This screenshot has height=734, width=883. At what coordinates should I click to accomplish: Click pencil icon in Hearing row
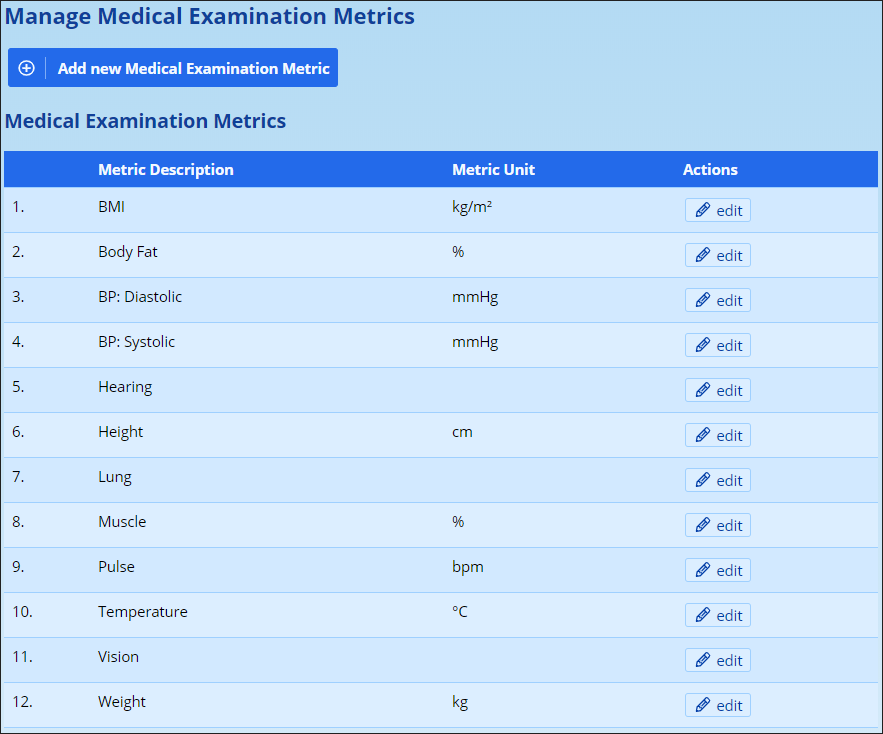pyautogui.click(x=702, y=390)
